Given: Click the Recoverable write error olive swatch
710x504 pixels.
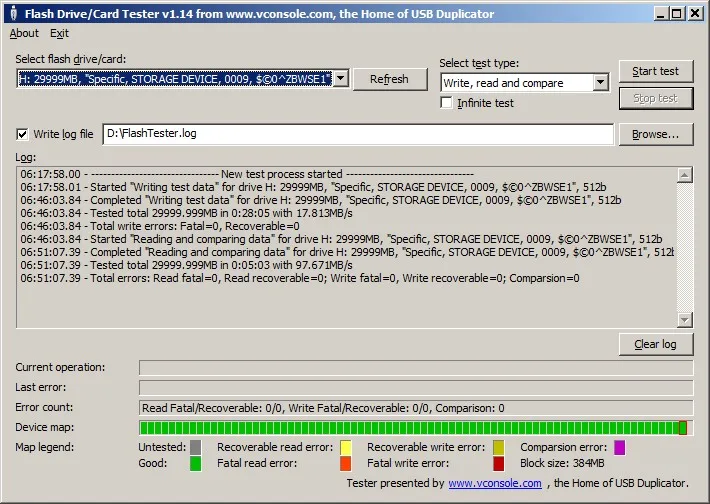Looking at the screenshot, I should (x=499, y=447).
